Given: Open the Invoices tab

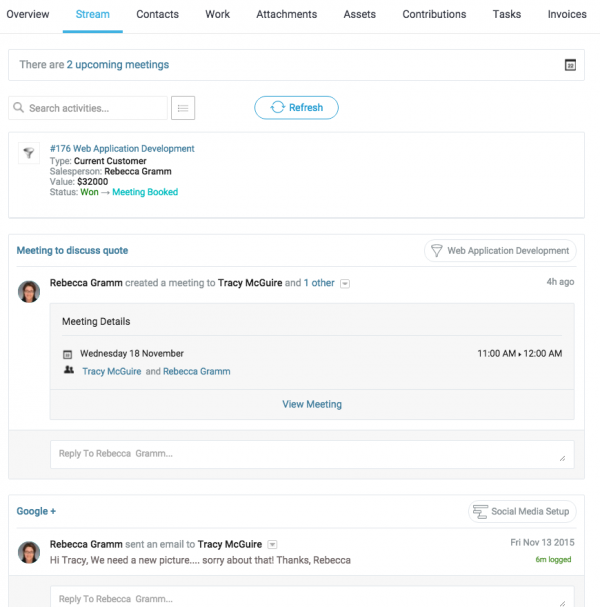Looking at the screenshot, I should coord(567,15).
